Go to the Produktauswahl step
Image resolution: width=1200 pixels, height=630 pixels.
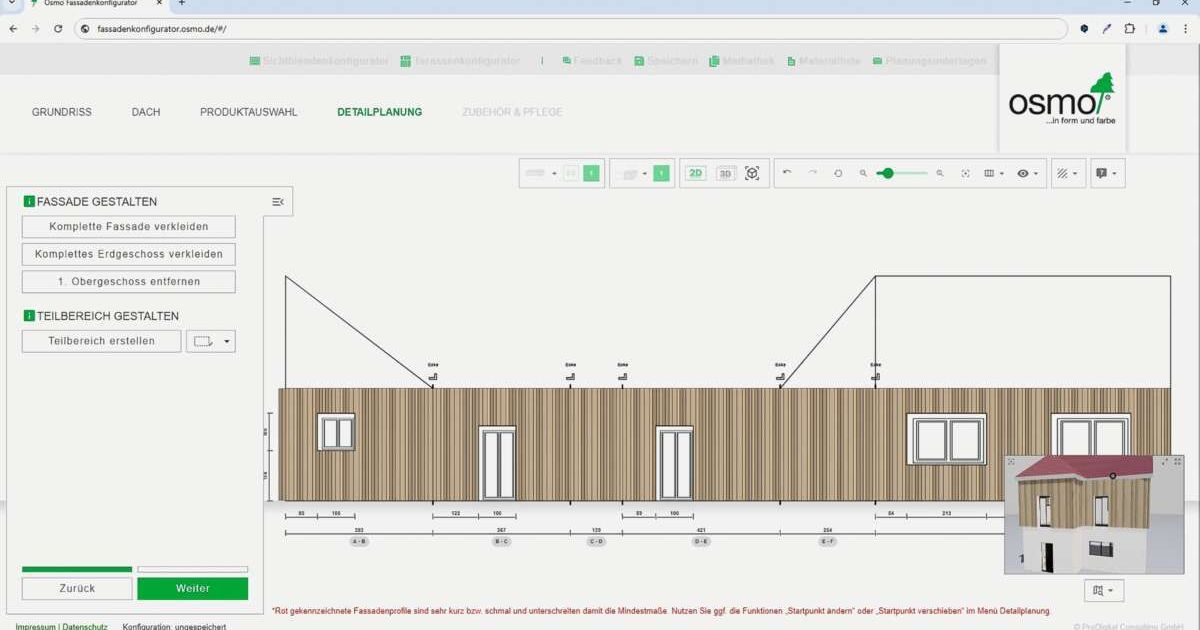(x=248, y=112)
